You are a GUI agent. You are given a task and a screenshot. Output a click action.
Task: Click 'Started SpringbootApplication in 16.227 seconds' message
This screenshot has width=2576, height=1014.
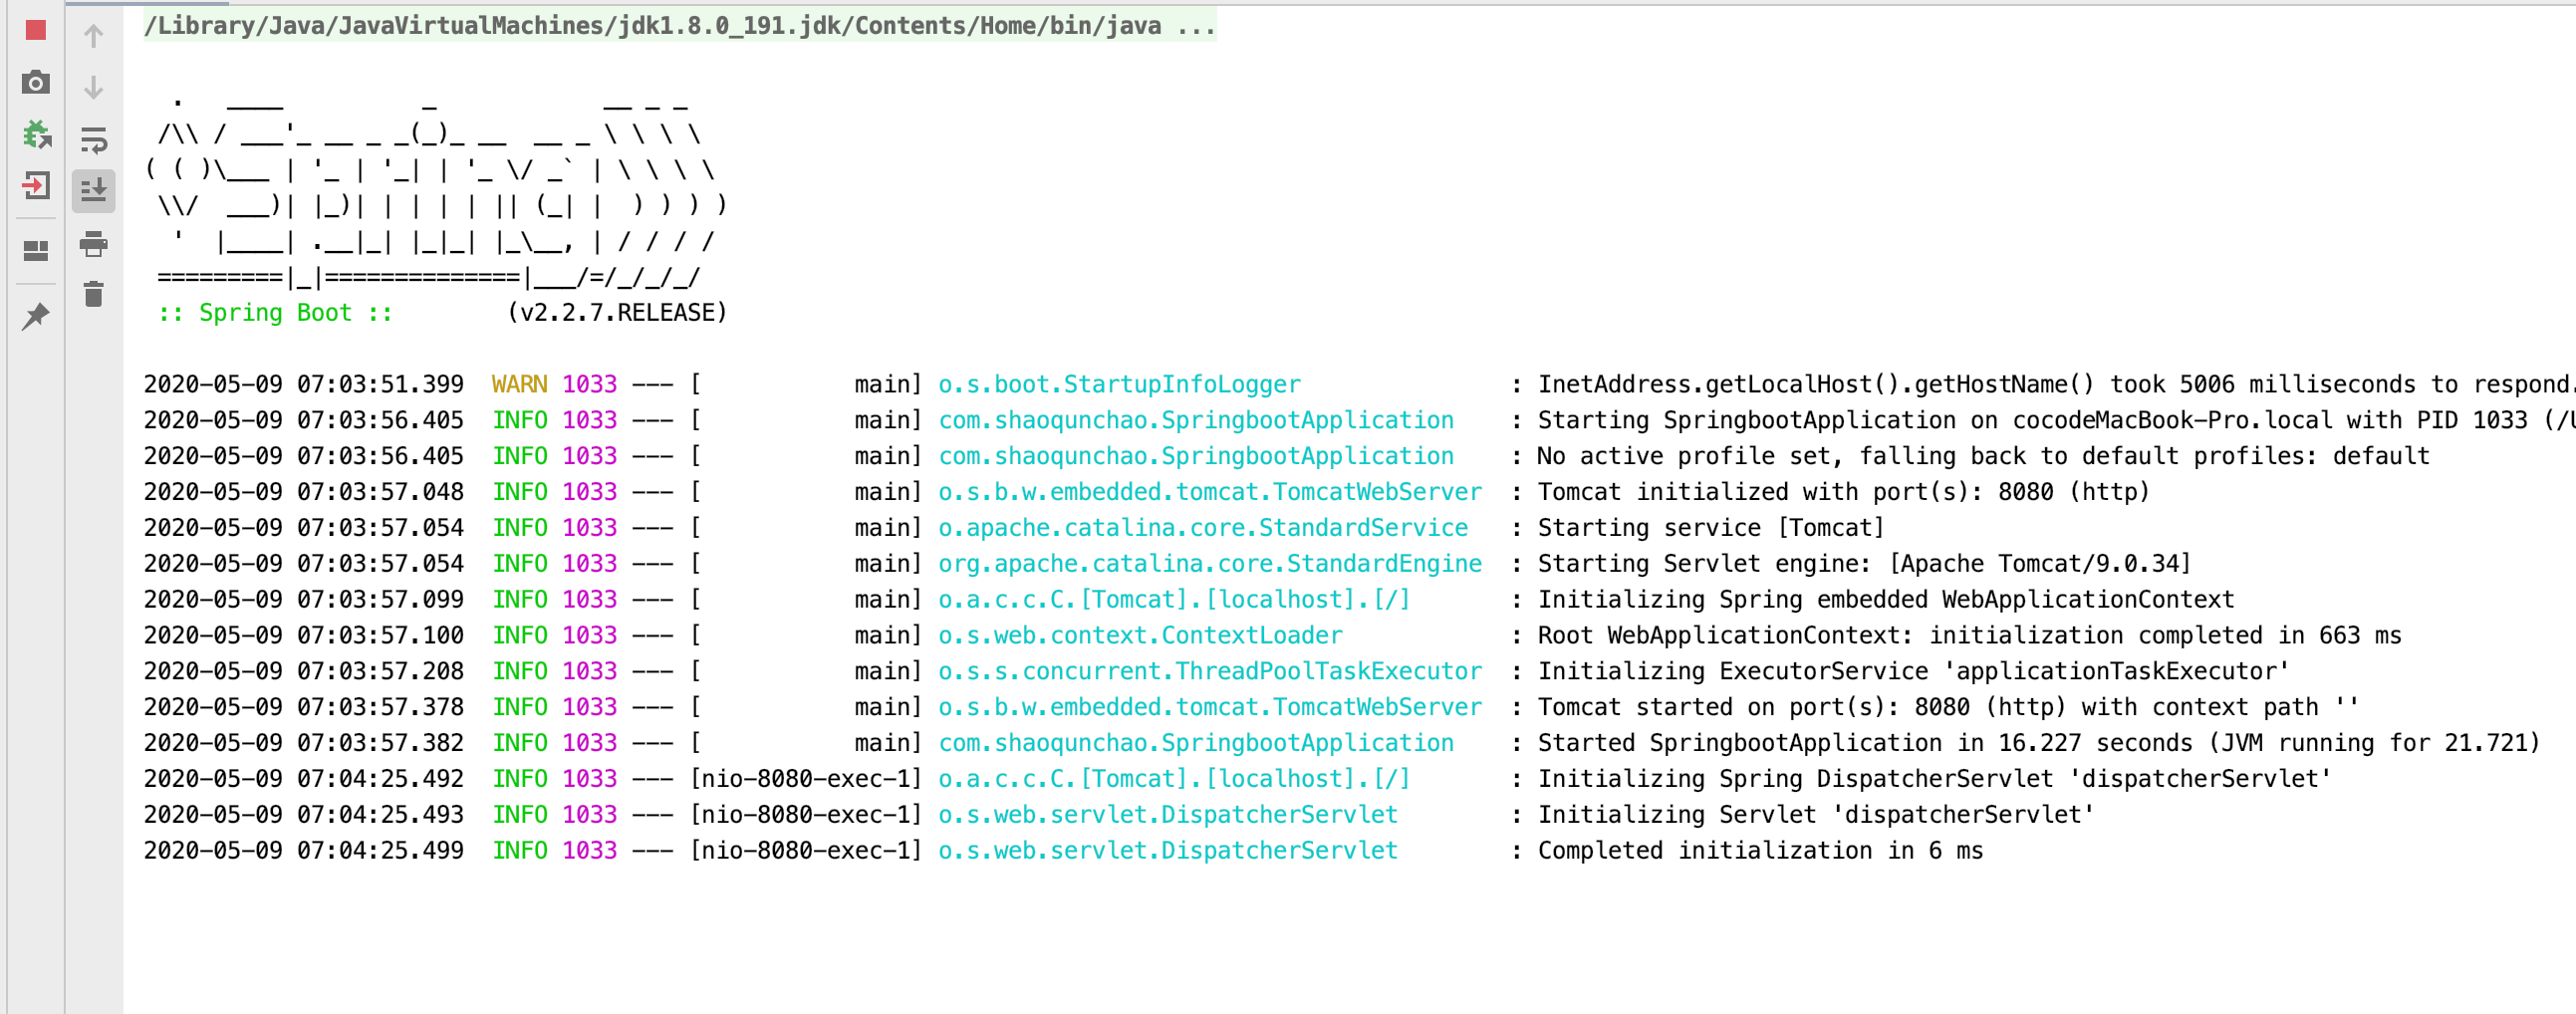click(x=2038, y=743)
